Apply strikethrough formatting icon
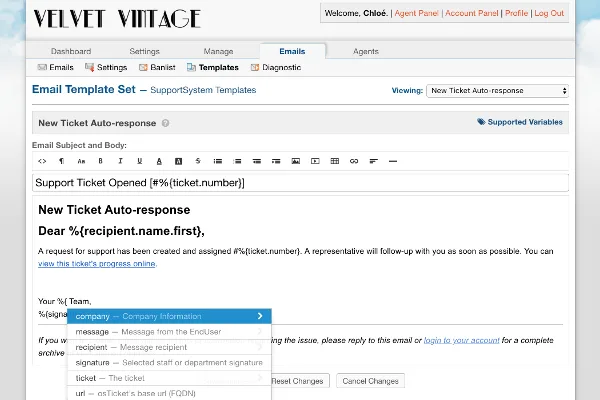Image resolution: width=600 pixels, height=400 pixels. 198,161
